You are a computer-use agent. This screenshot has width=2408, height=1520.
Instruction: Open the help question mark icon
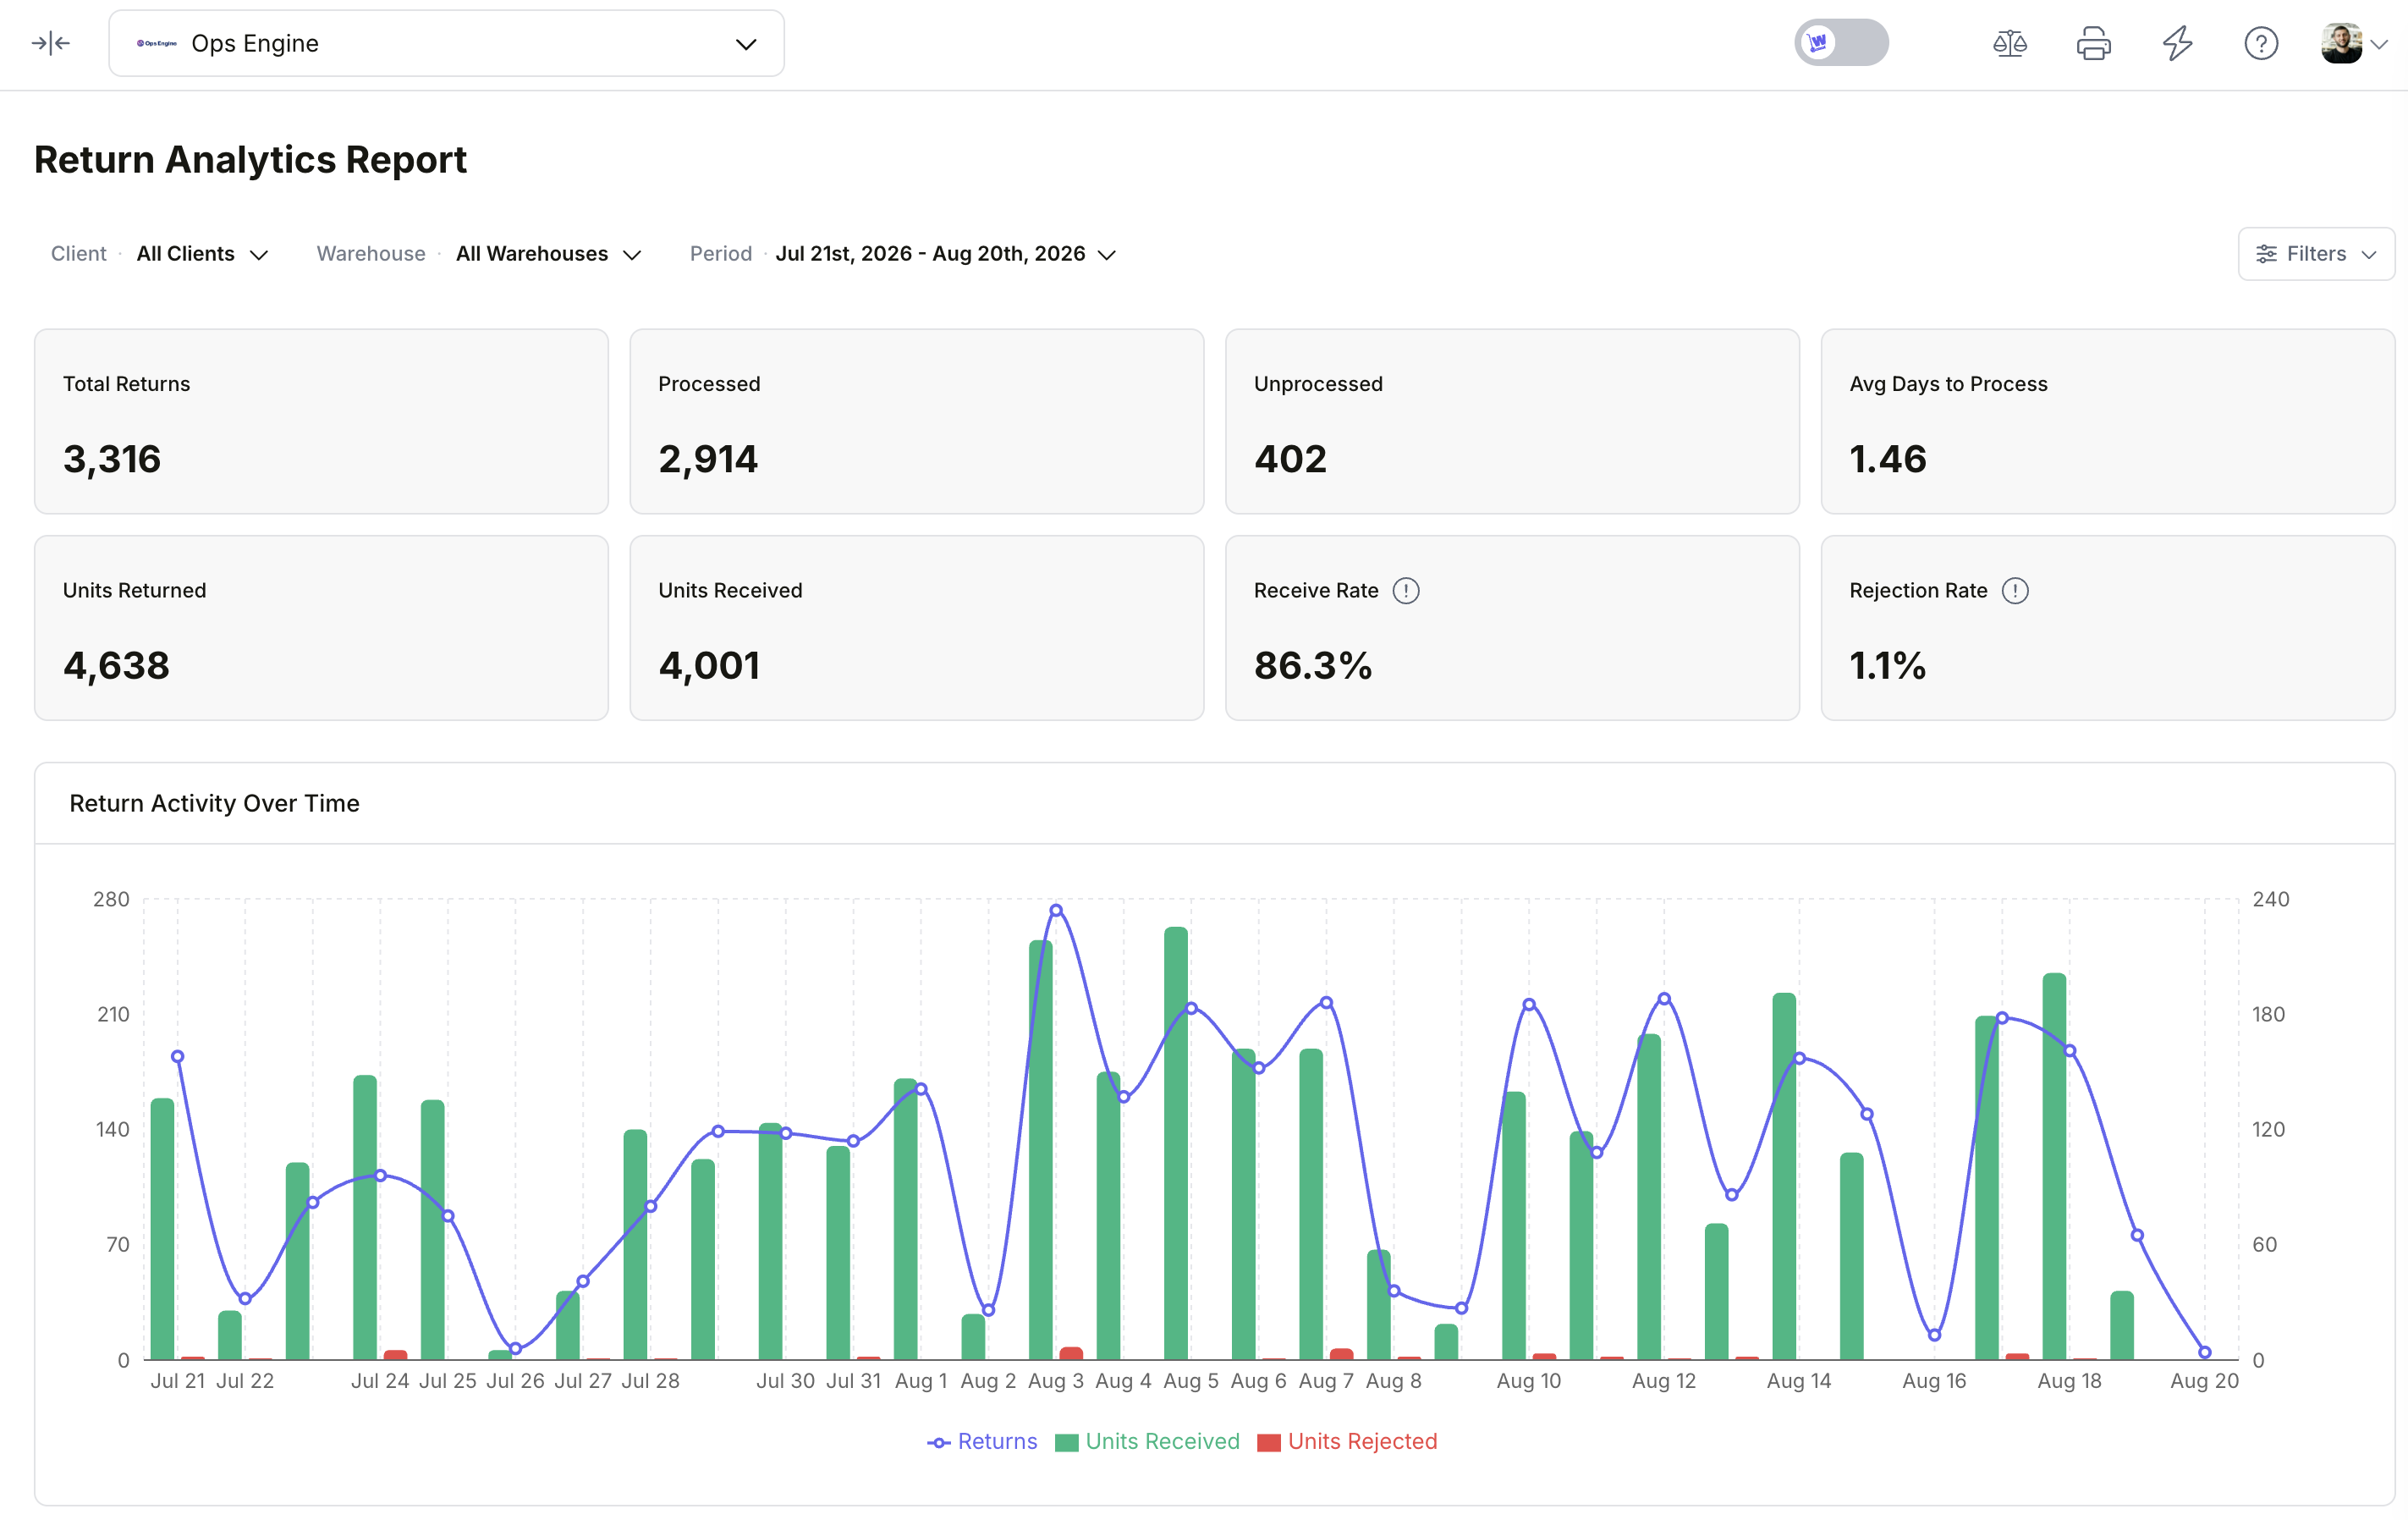pos(2261,43)
